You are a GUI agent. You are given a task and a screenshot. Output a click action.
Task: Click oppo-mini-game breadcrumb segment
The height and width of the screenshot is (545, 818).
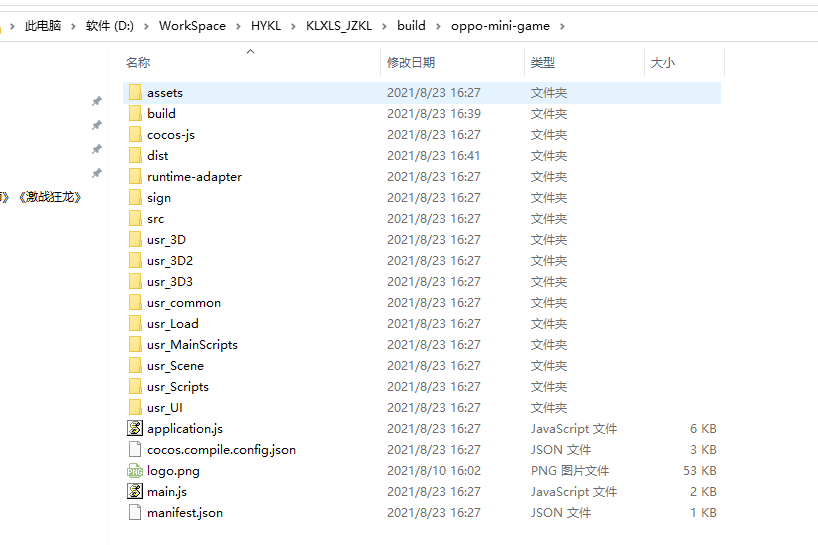click(x=500, y=26)
